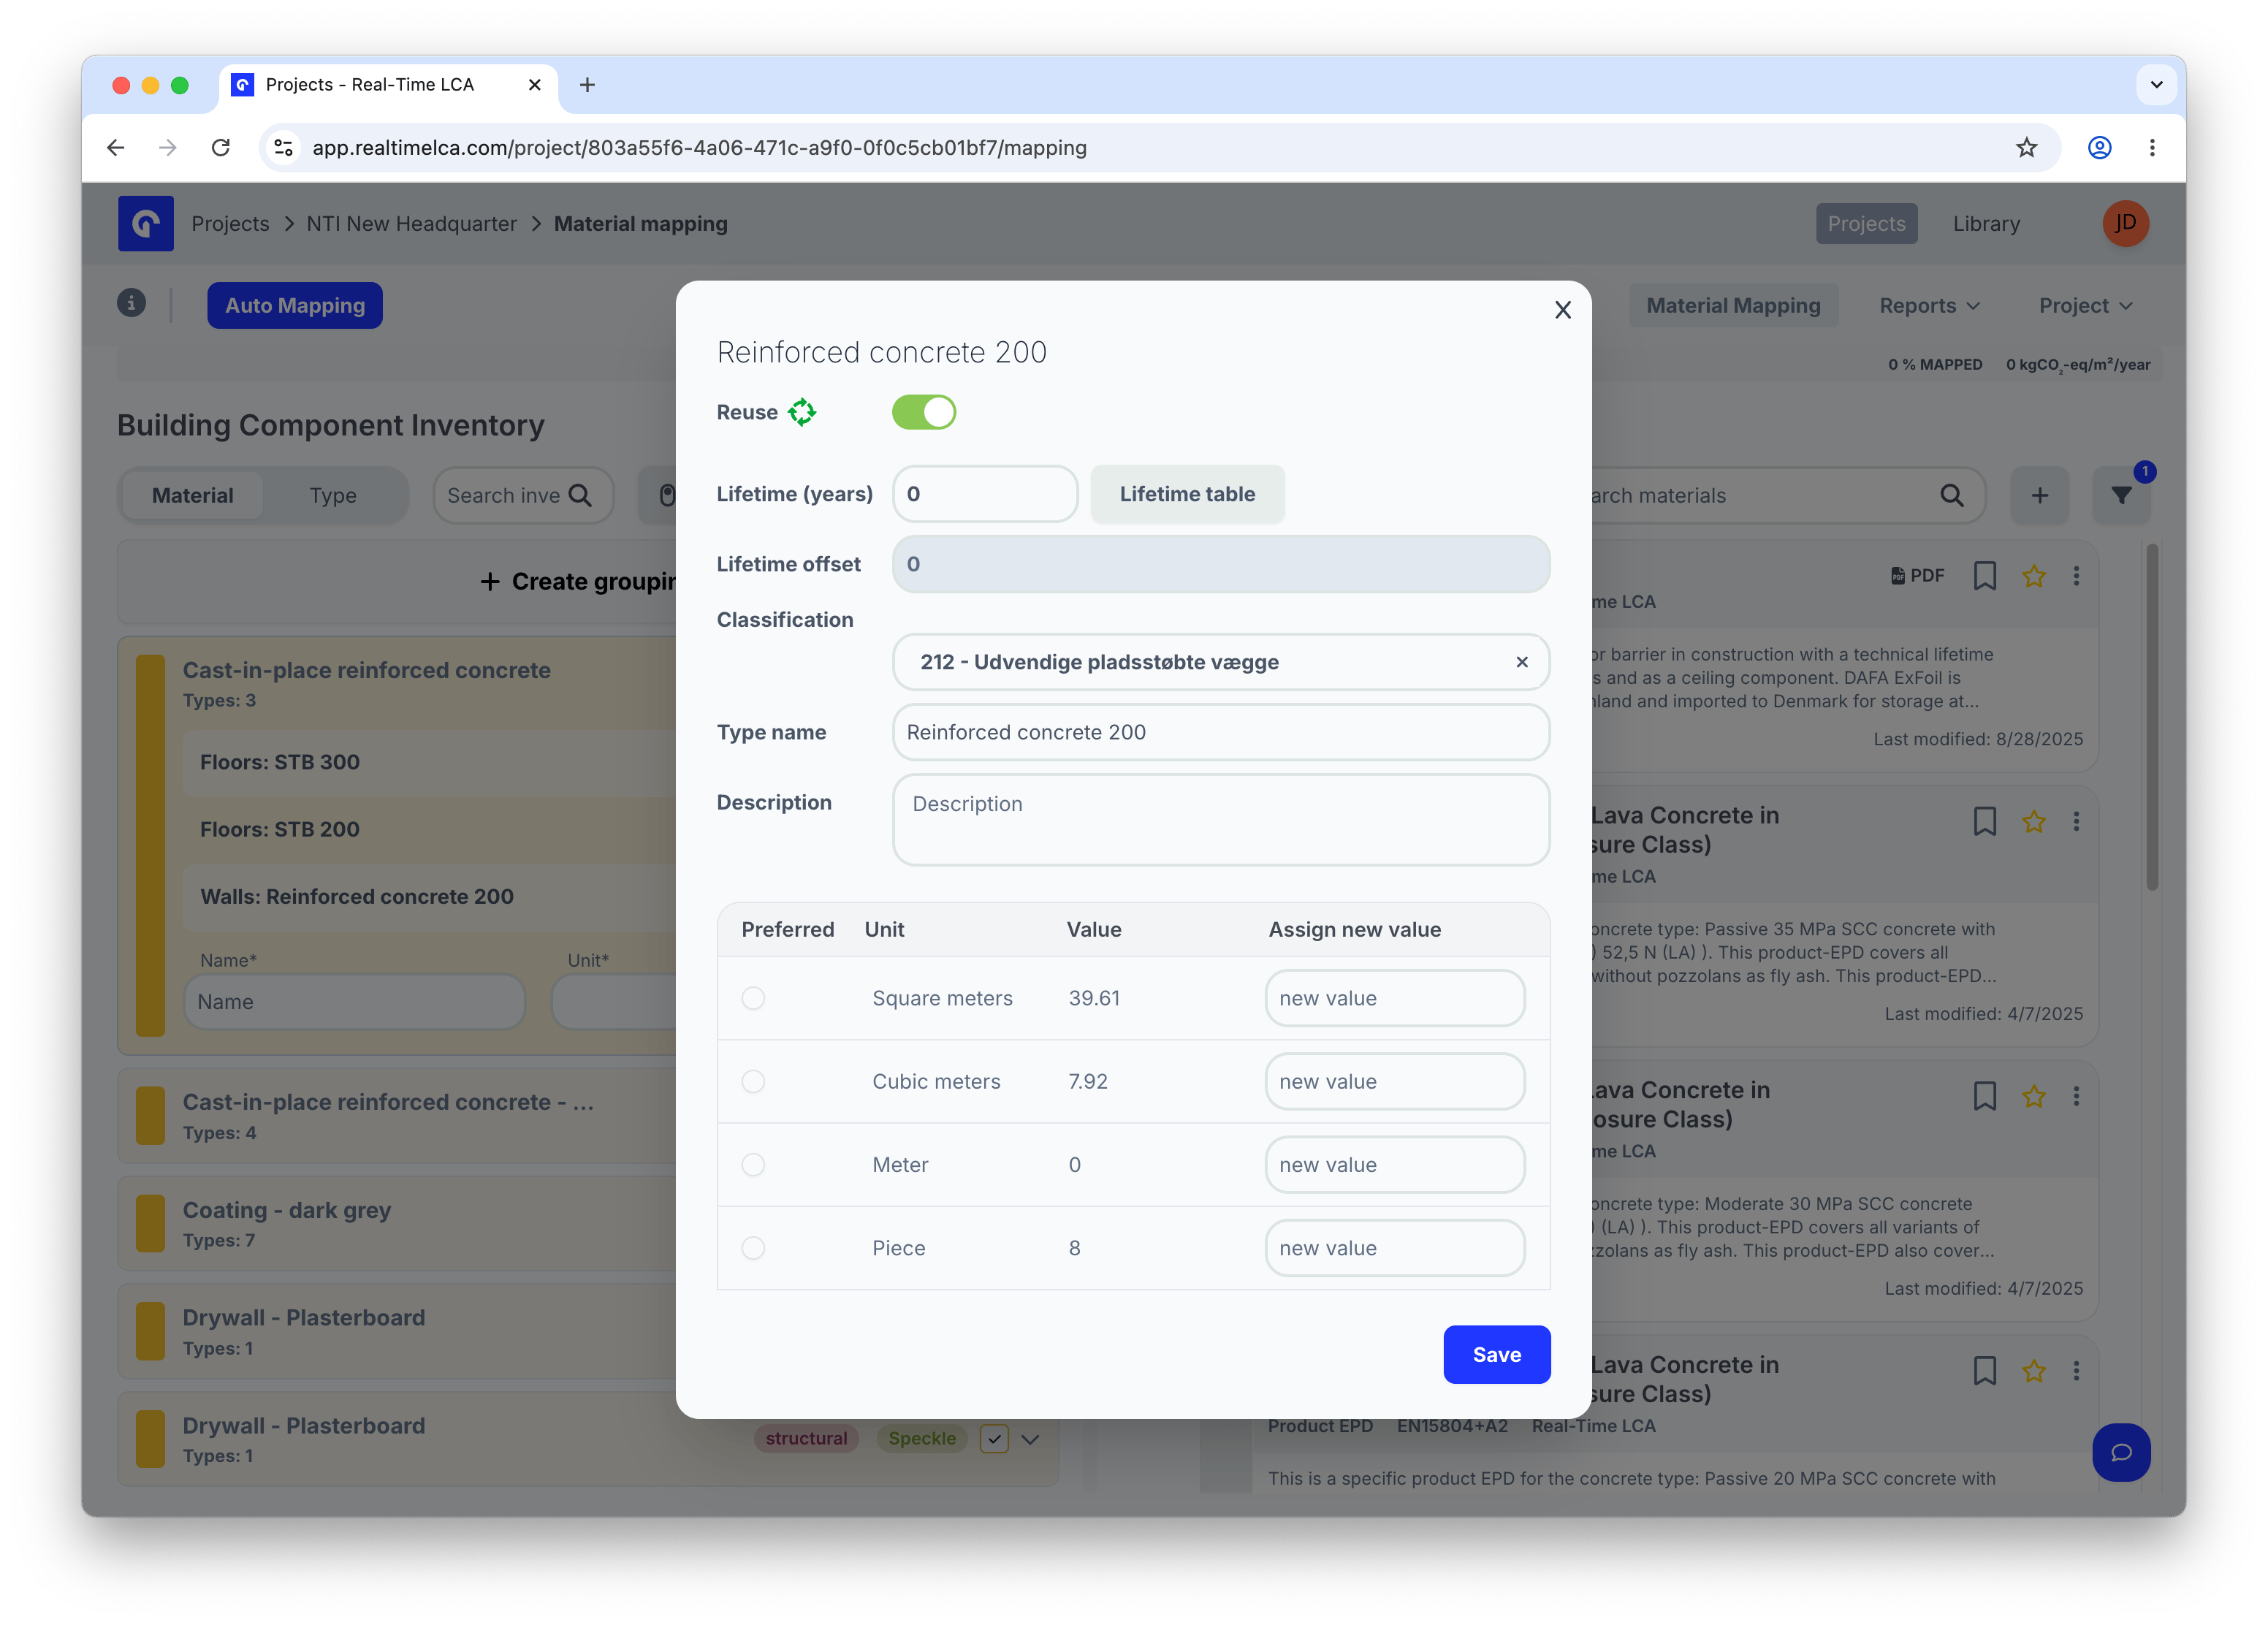This screenshot has height=1625, width=2268.
Task: Click the Auto Mapping button
Action: (294, 305)
